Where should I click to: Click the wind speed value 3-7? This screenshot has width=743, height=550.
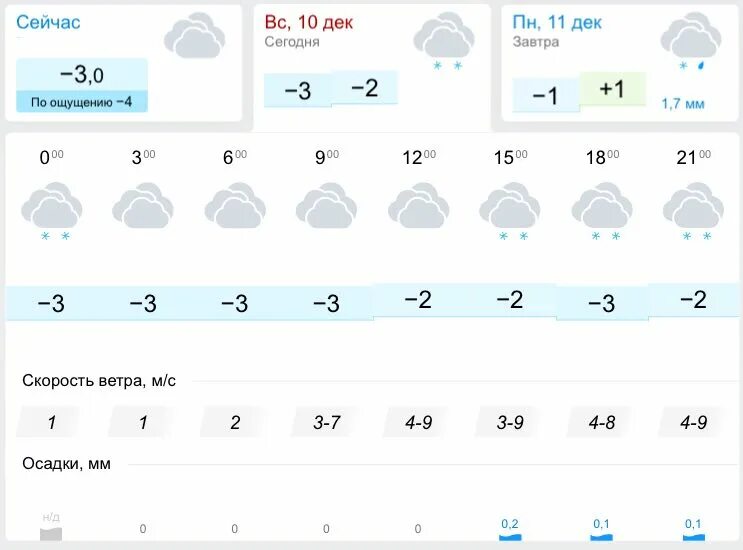(327, 422)
